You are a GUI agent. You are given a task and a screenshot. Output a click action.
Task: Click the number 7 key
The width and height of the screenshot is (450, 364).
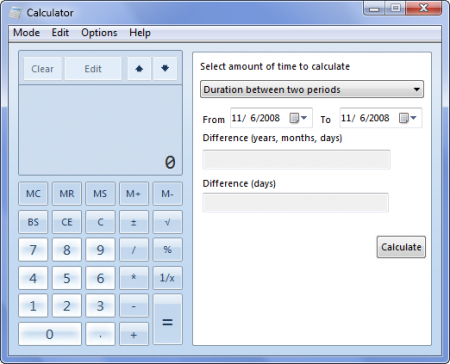[33, 250]
